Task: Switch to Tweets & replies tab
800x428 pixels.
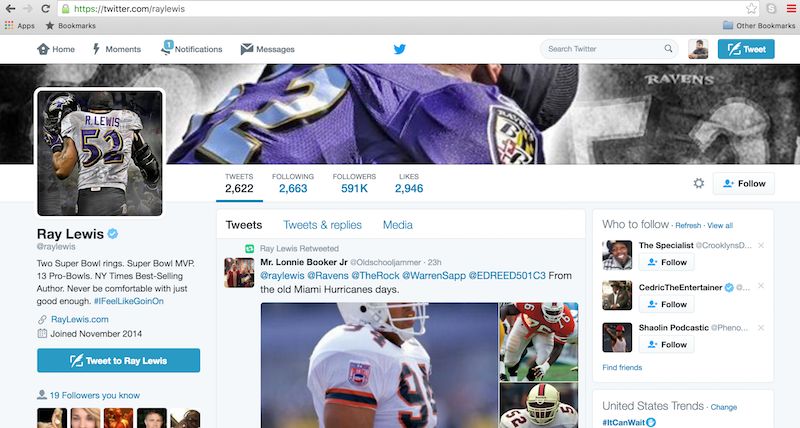Action: point(322,225)
